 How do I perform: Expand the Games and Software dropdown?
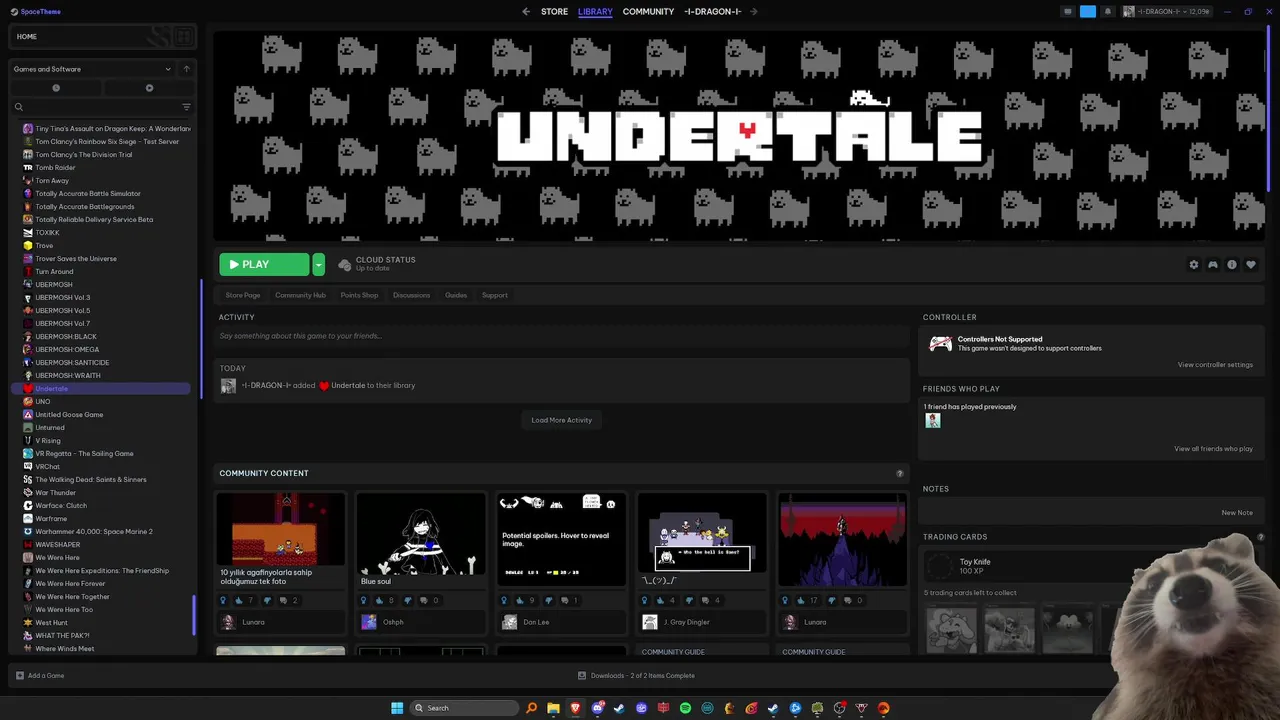coord(93,69)
